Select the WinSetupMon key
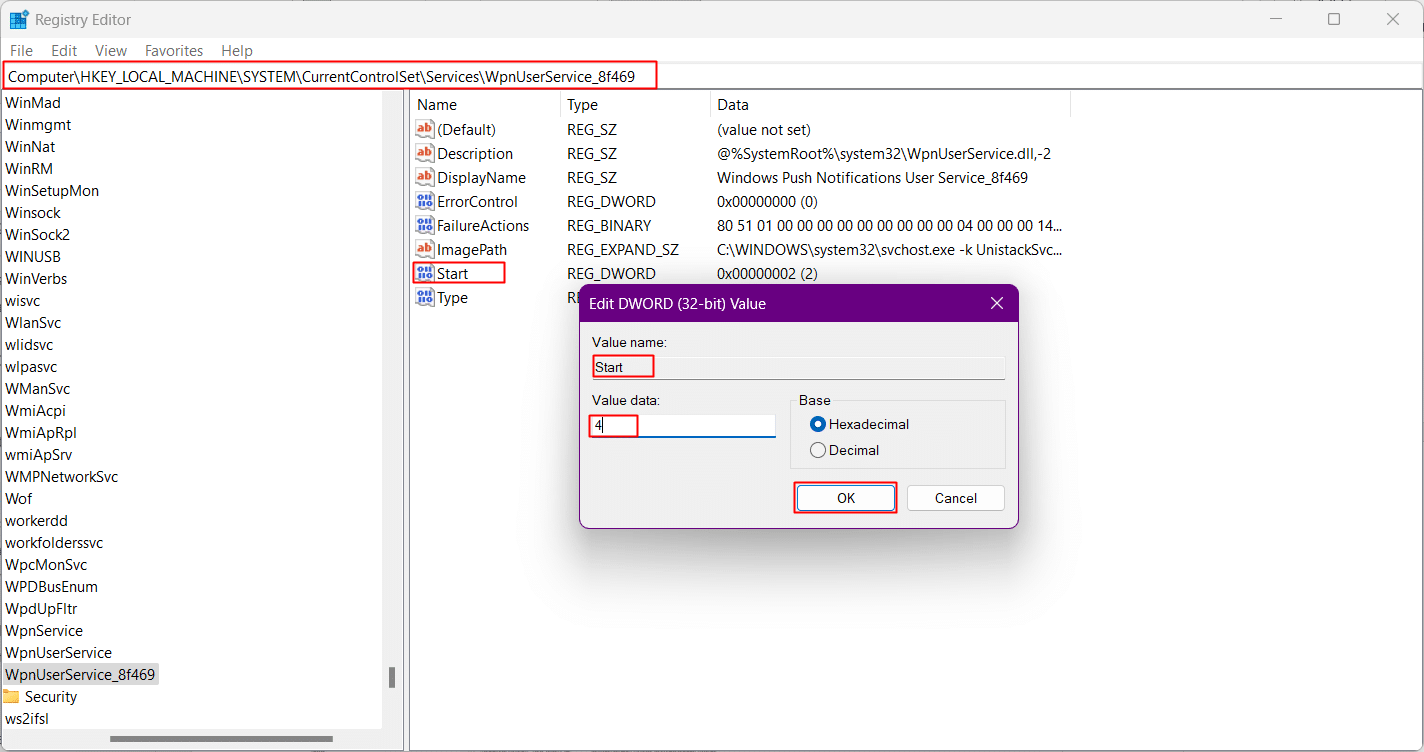This screenshot has width=1424, height=752. (x=52, y=190)
